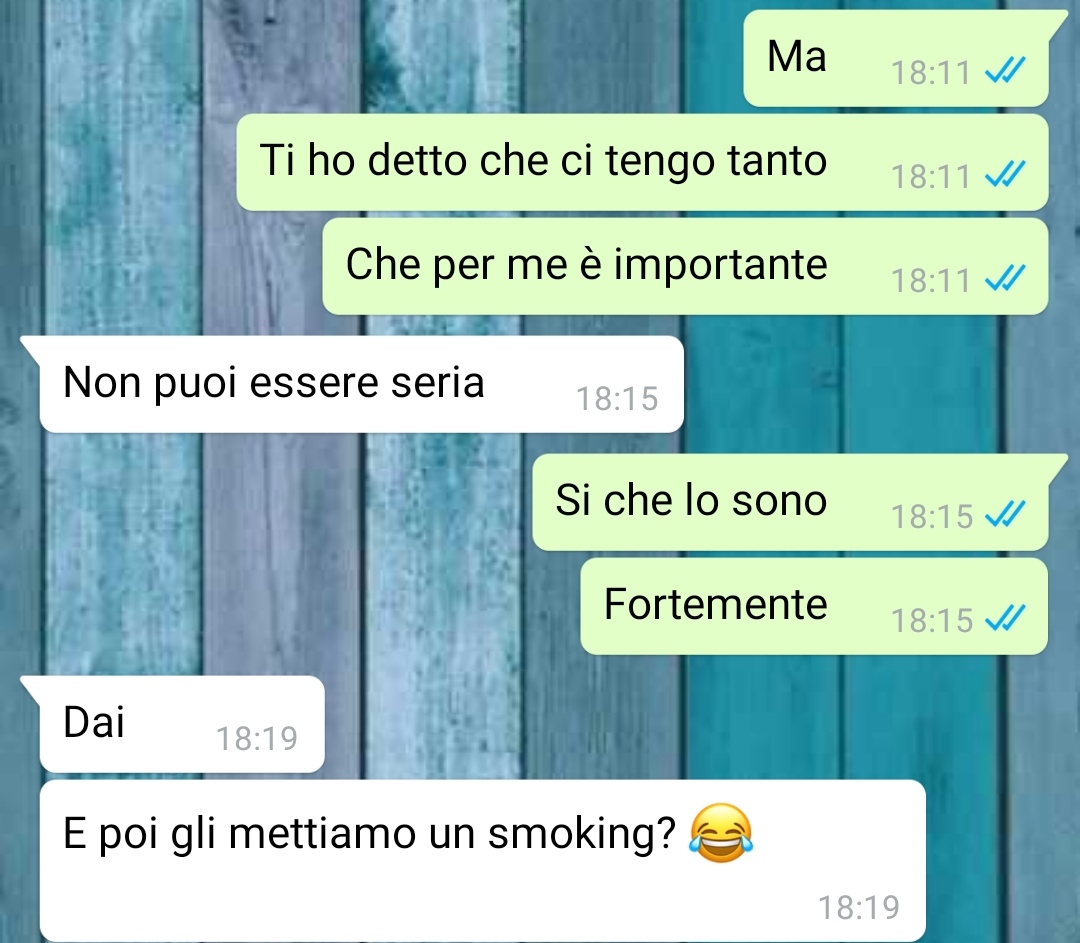Click 18:11 timestamp on the 'Ma' bubble
This screenshot has height=943, width=1080.
point(931,72)
